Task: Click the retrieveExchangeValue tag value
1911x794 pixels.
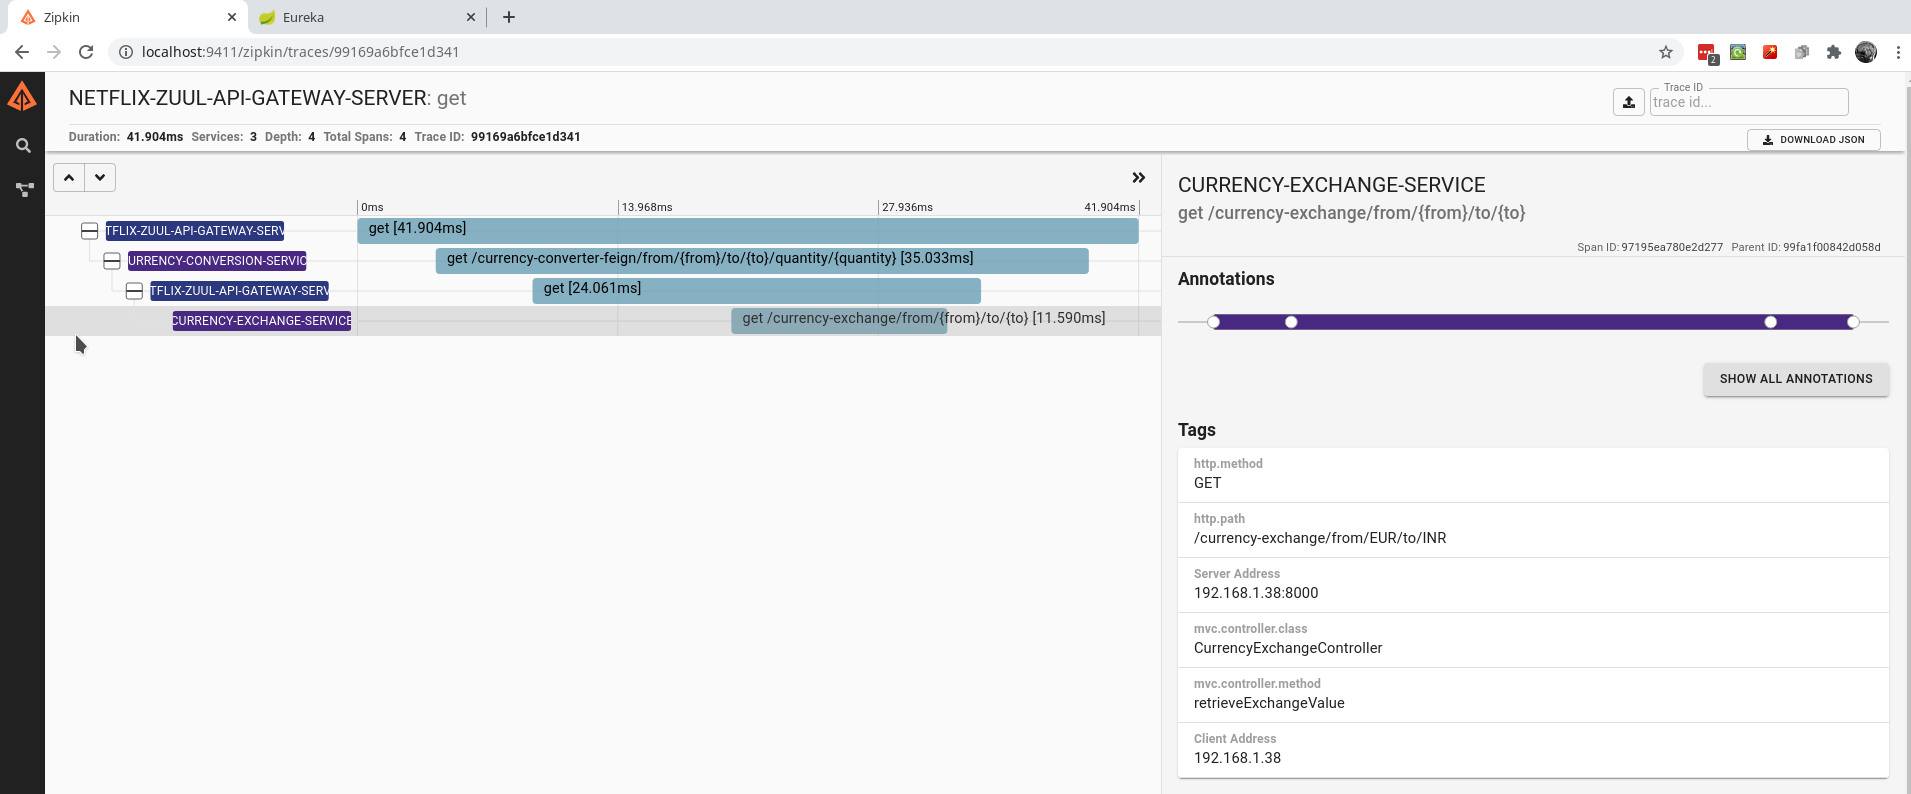Action: point(1269,703)
